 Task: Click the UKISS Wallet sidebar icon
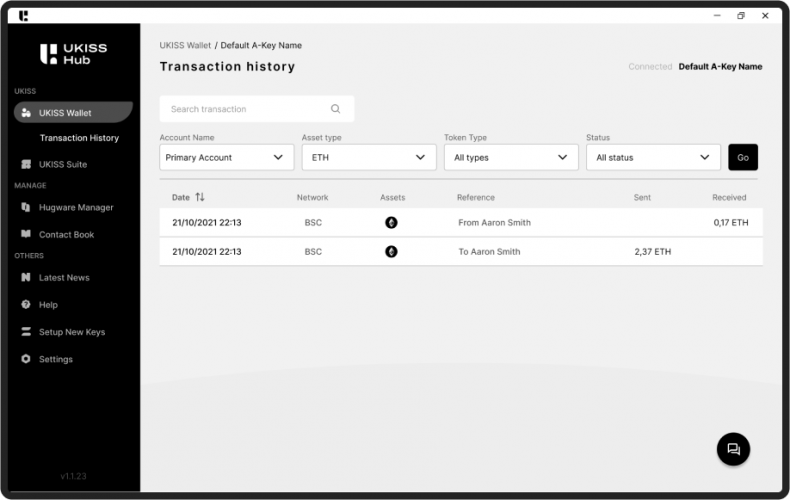[26, 113]
